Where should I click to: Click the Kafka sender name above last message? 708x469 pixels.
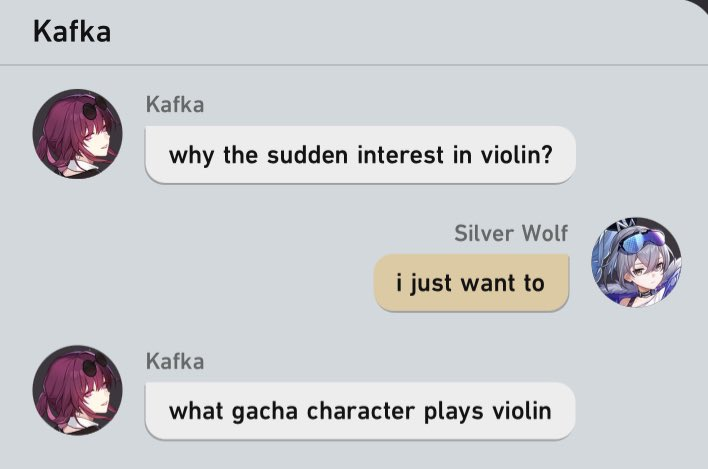(x=175, y=362)
